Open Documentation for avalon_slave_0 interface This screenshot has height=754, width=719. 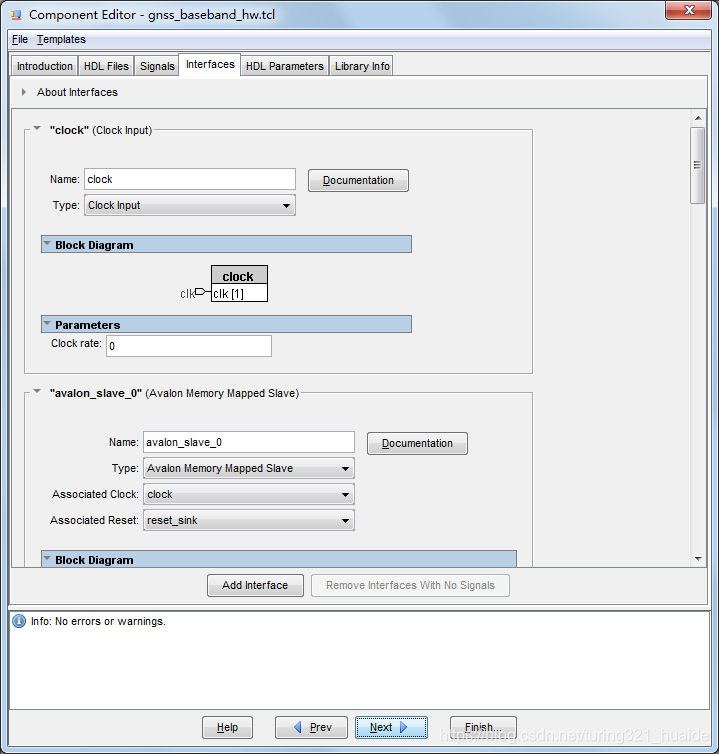tap(417, 443)
